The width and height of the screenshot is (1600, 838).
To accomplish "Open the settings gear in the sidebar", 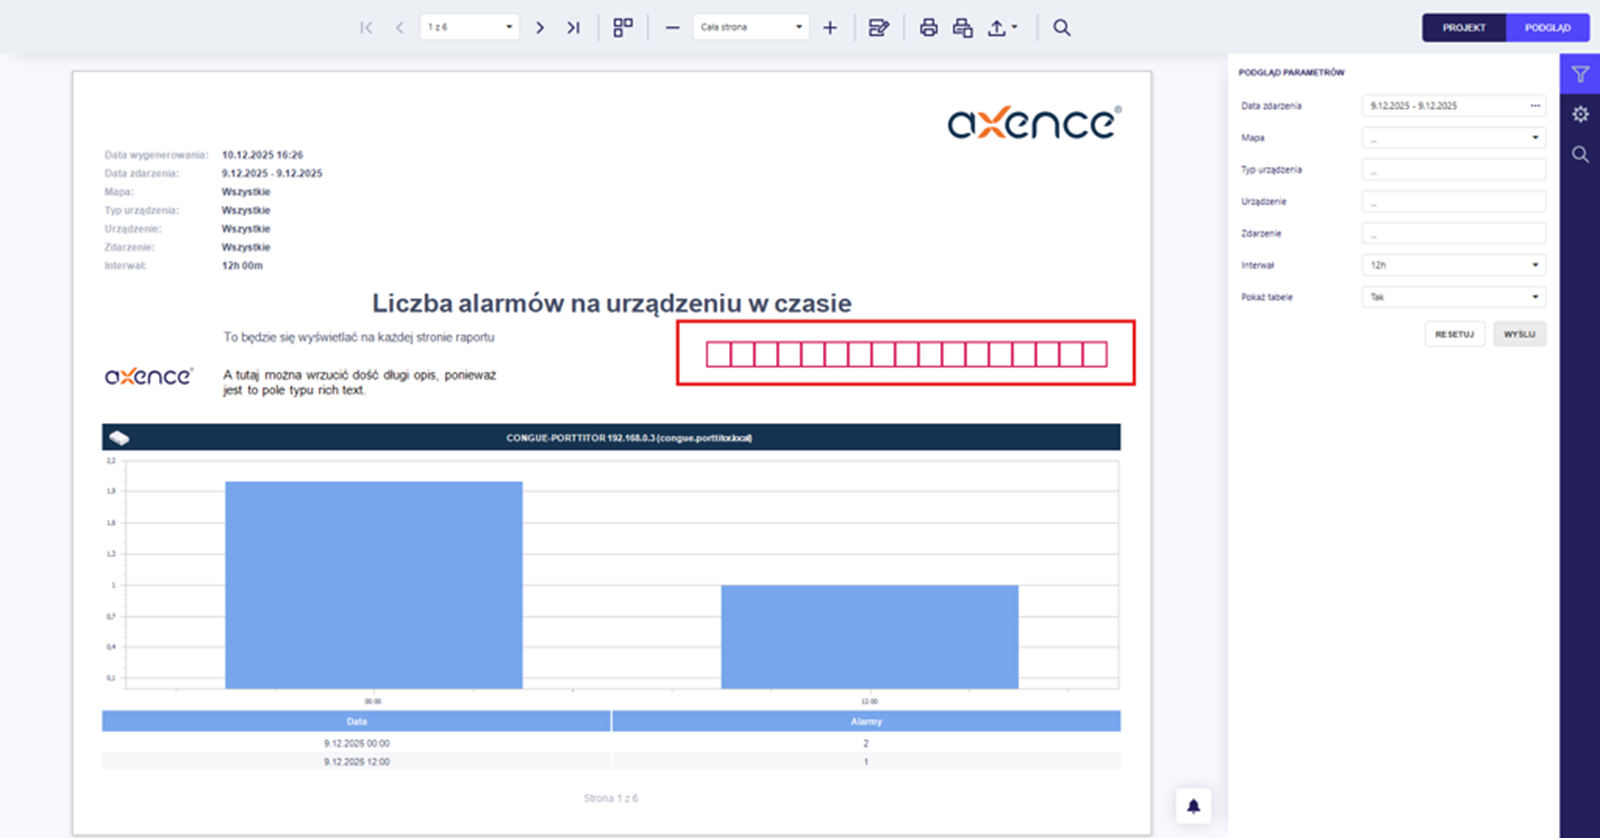I will pyautogui.click(x=1580, y=114).
